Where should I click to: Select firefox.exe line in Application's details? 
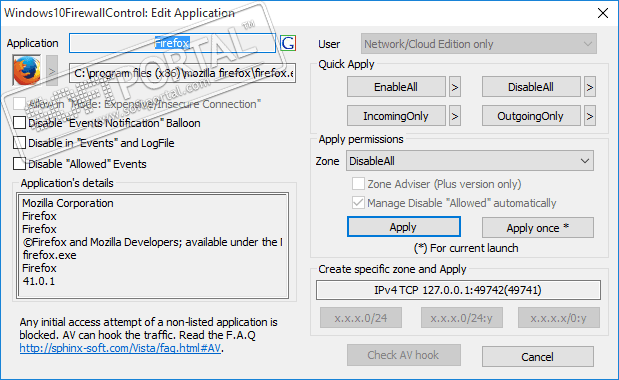pos(49,255)
